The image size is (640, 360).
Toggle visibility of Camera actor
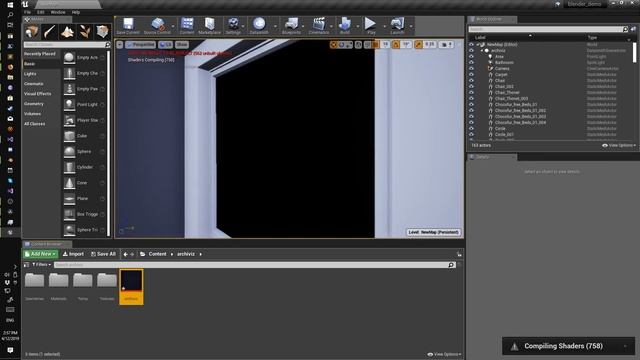[471, 69]
